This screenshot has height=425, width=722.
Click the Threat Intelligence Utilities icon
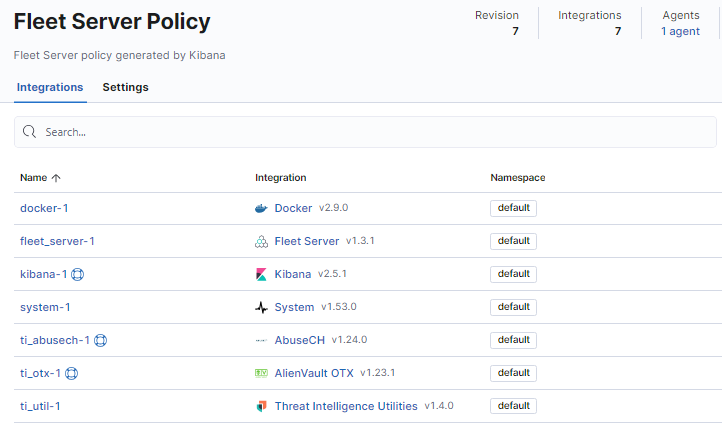click(262, 406)
